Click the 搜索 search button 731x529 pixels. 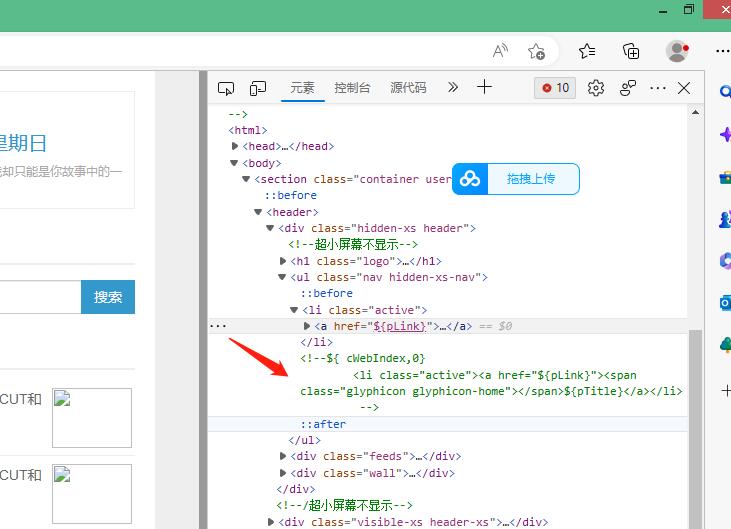coord(108,297)
